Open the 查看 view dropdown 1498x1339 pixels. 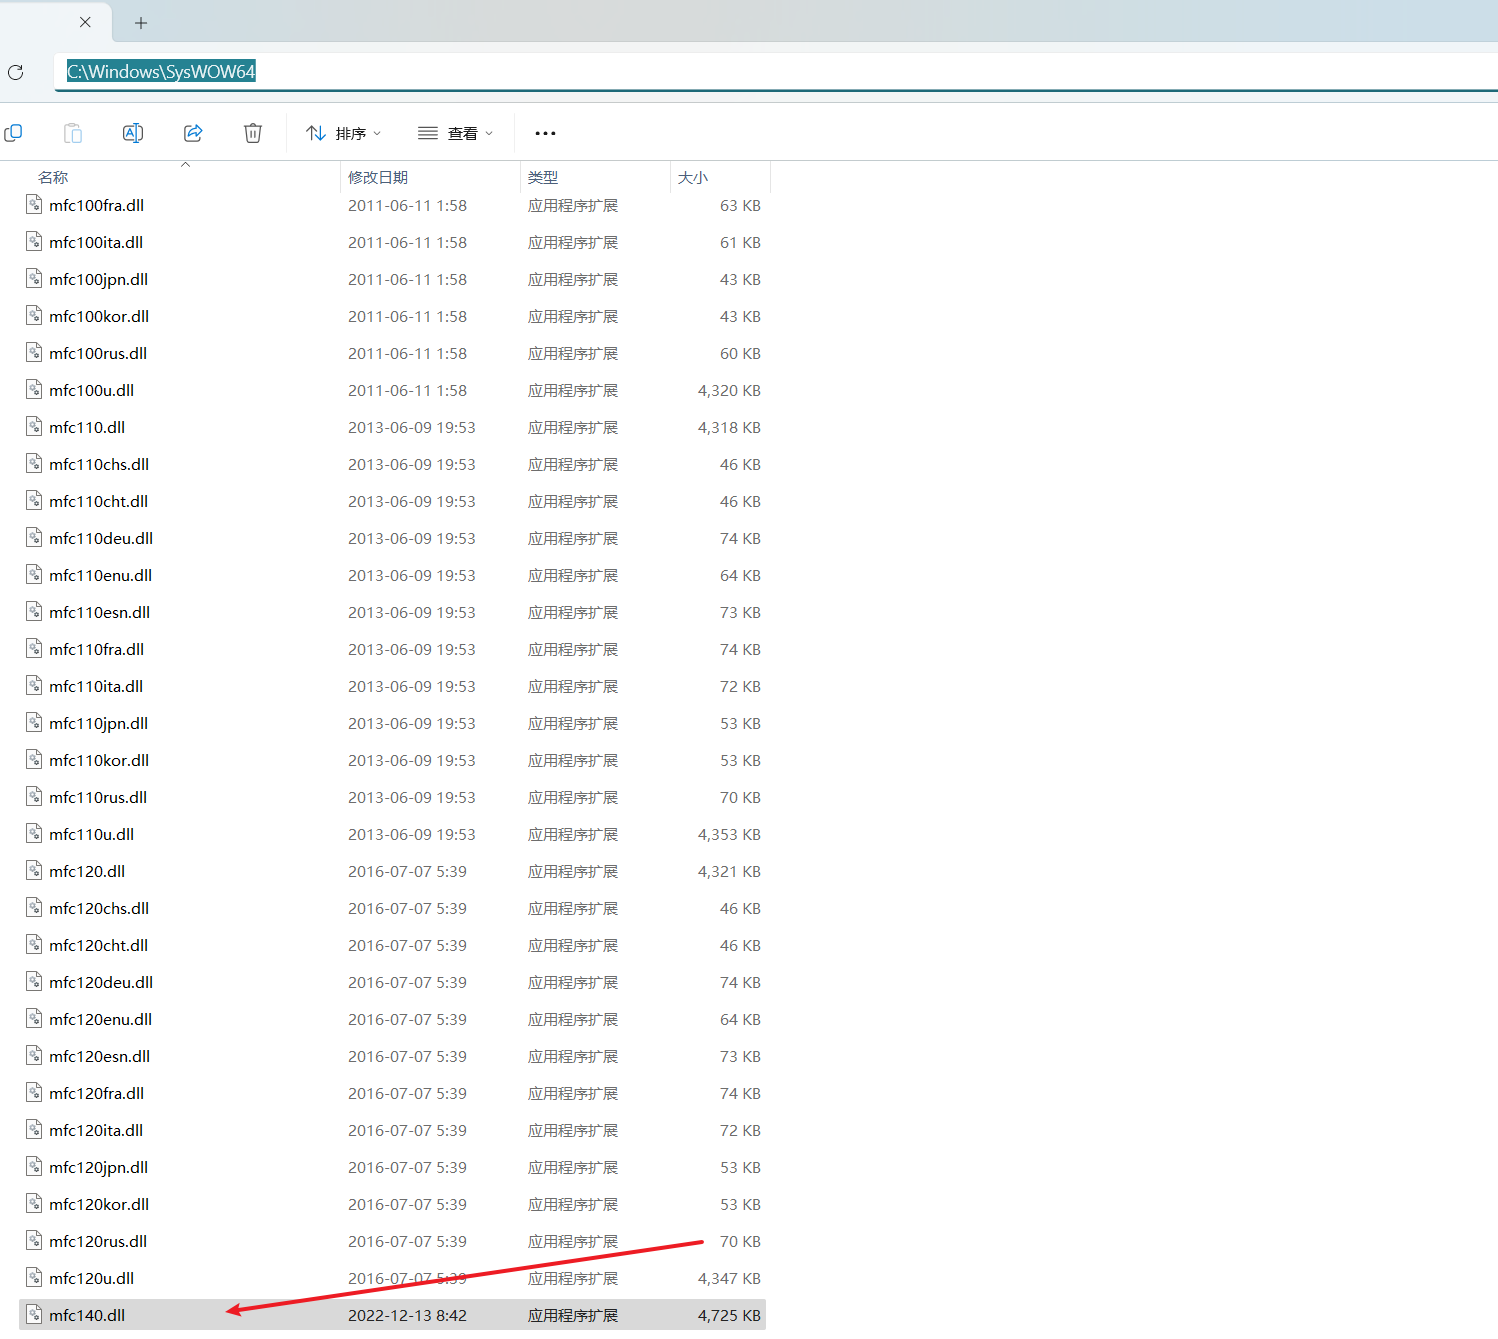pyautogui.click(x=455, y=133)
